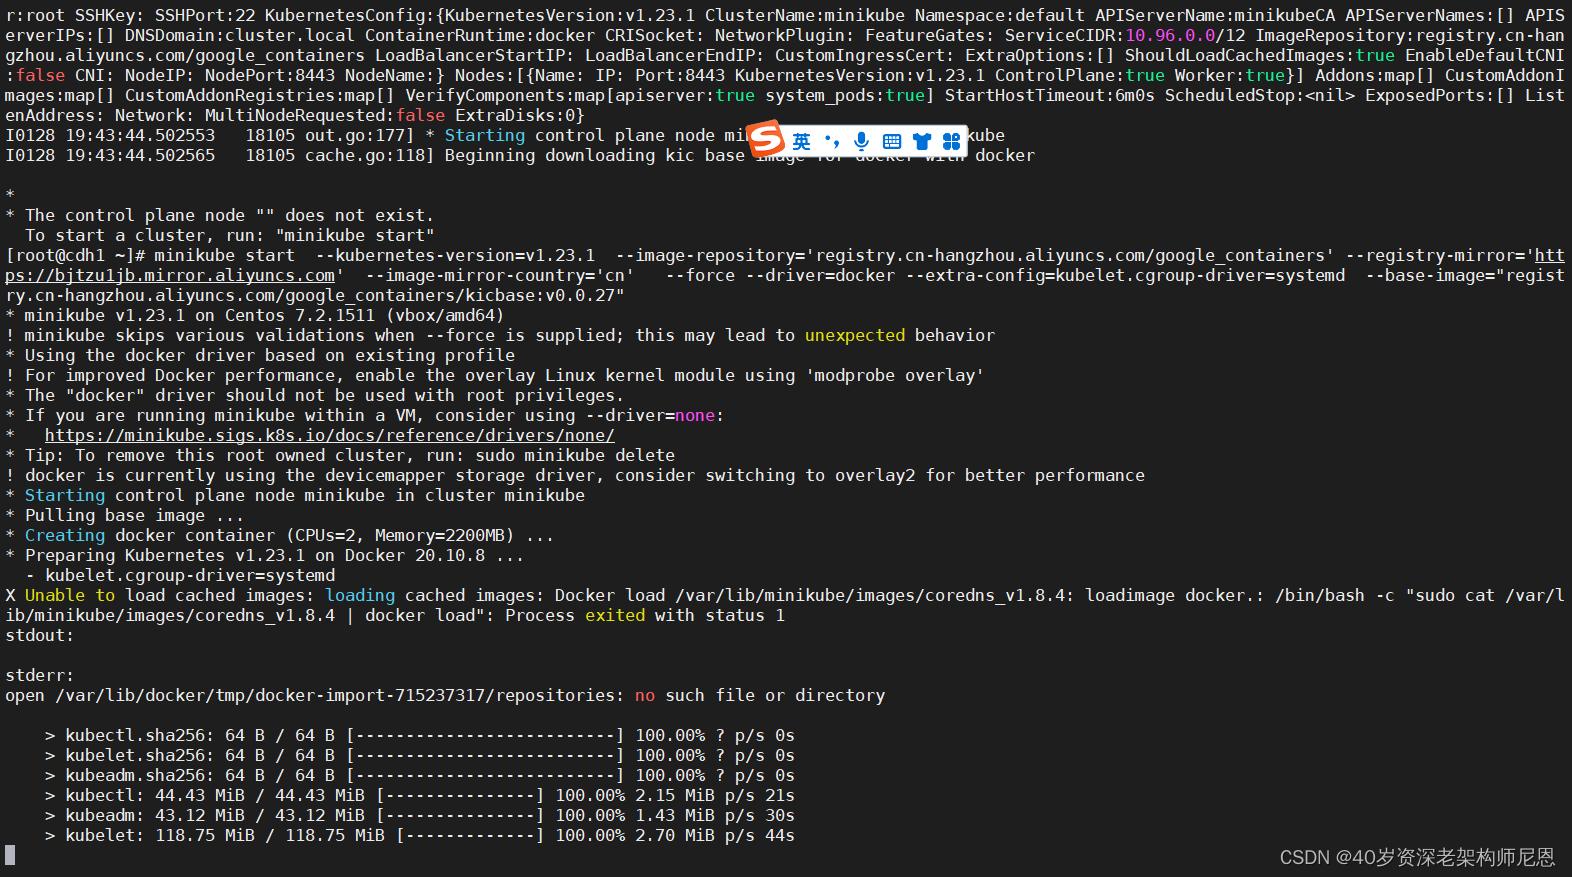Screen dimensions: 1572x877
Task: Click the "Unable to" error text
Action: [x=69, y=595]
